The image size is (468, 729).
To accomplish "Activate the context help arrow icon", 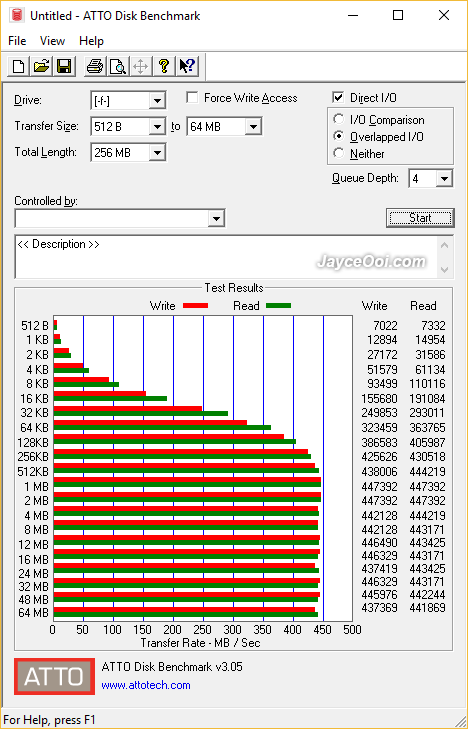I will (188, 66).
